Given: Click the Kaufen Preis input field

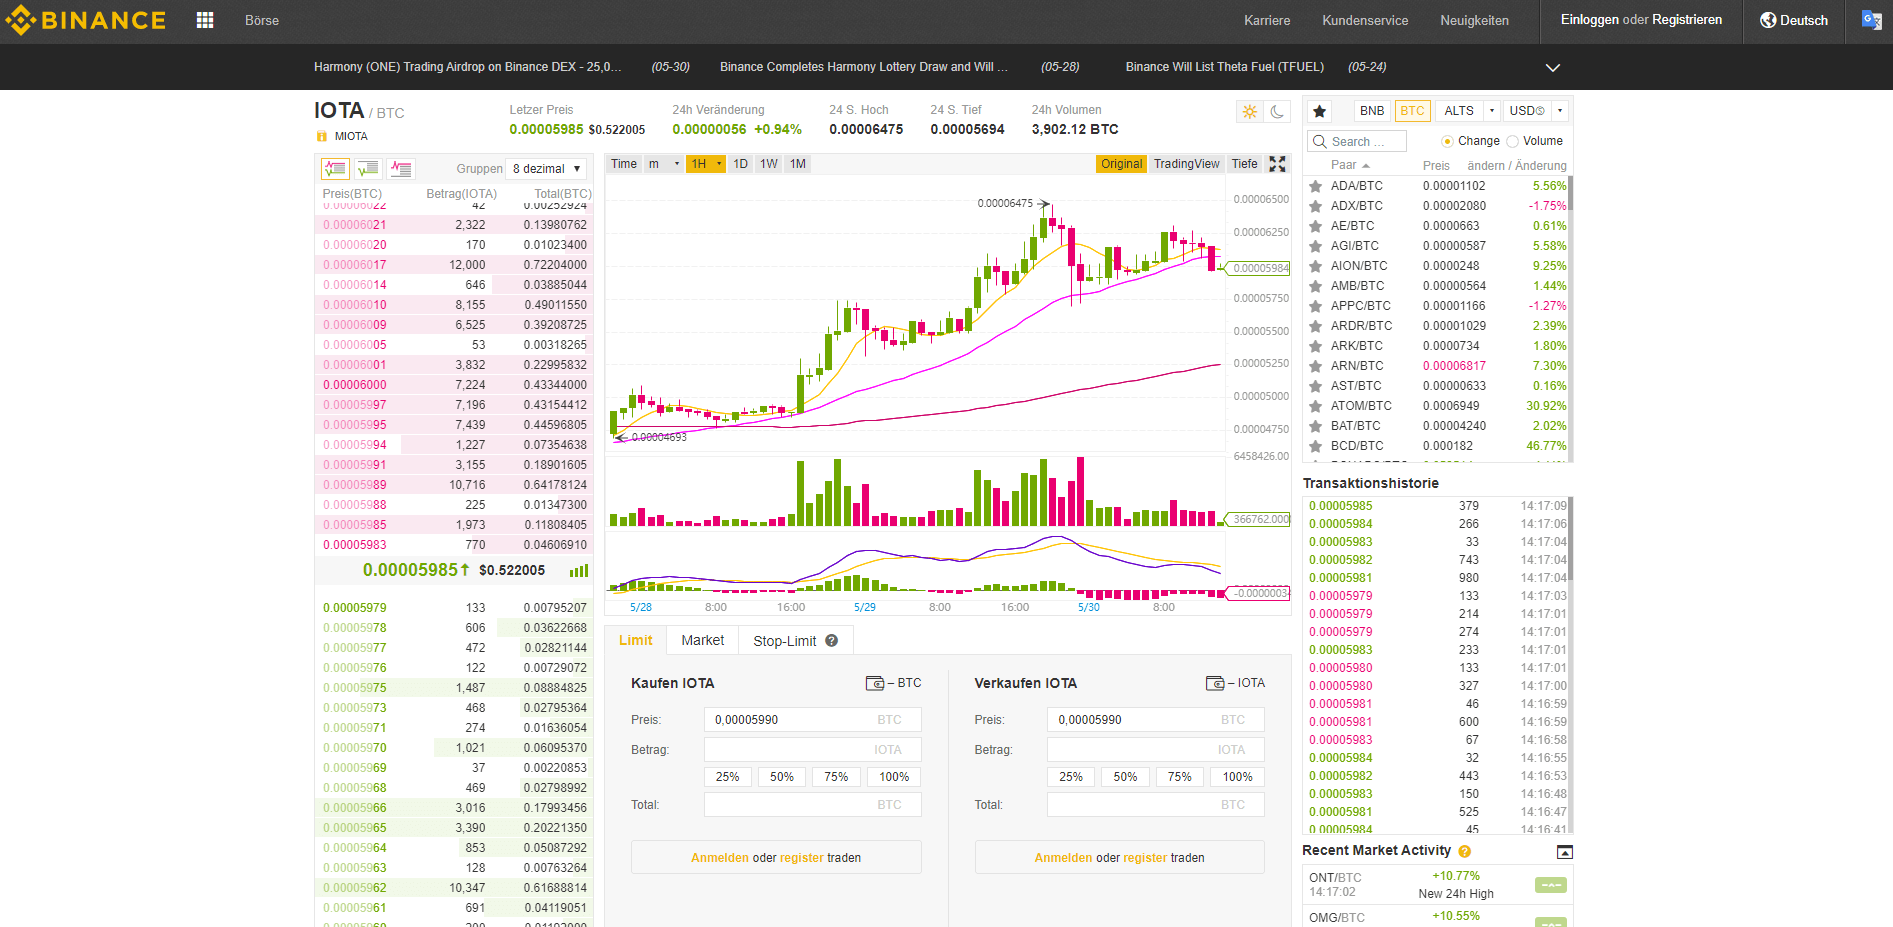Looking at the screenshot, I should click(812, 720).
